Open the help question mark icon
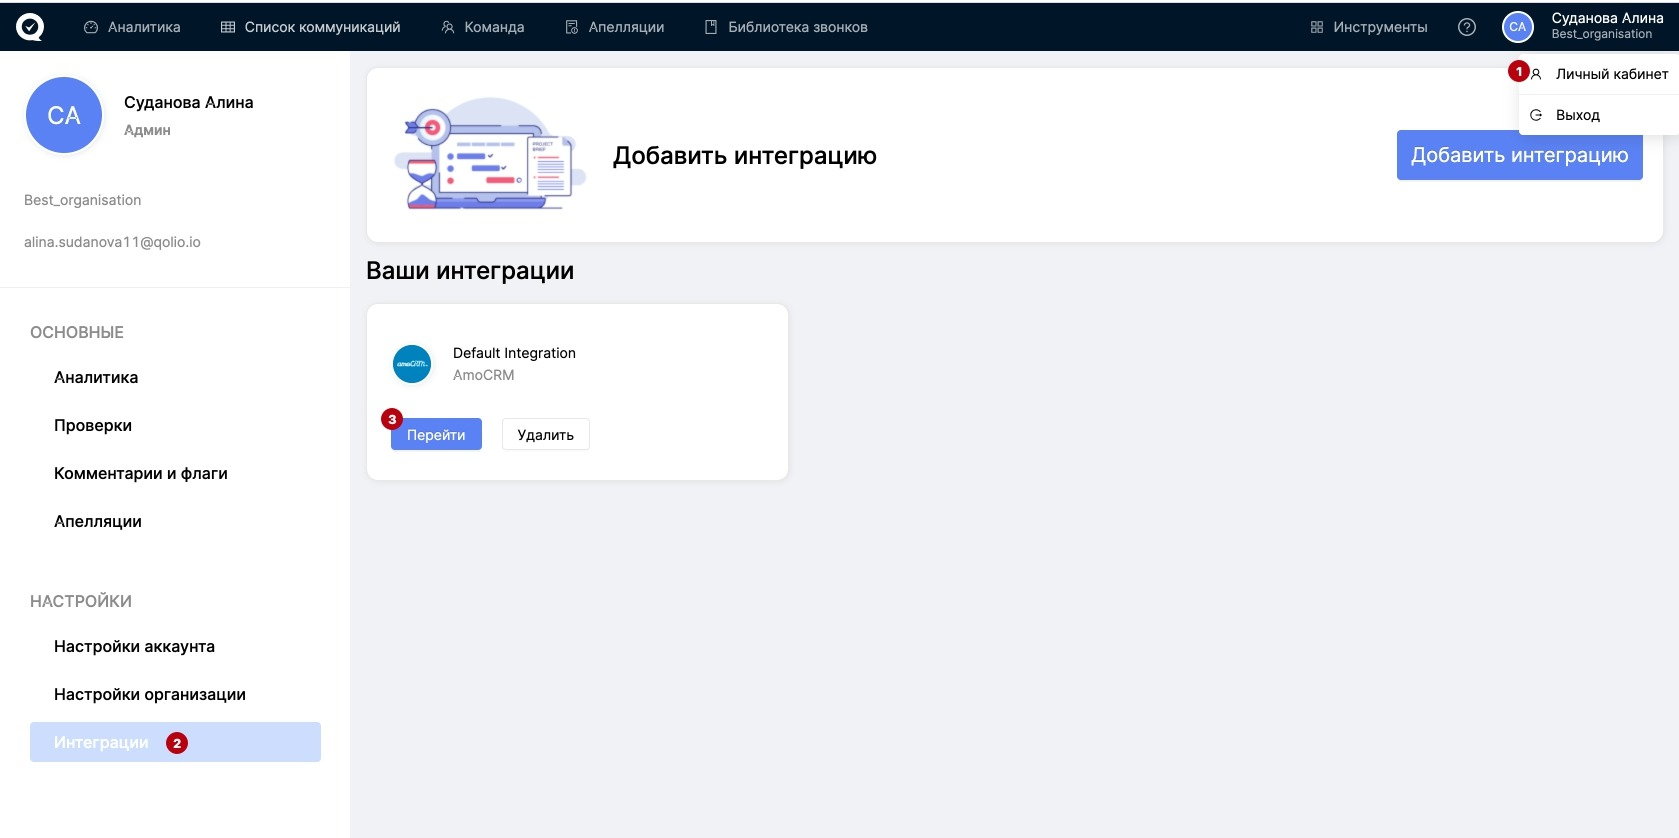The image size is (1679, 838). (x=1466, y=27)
